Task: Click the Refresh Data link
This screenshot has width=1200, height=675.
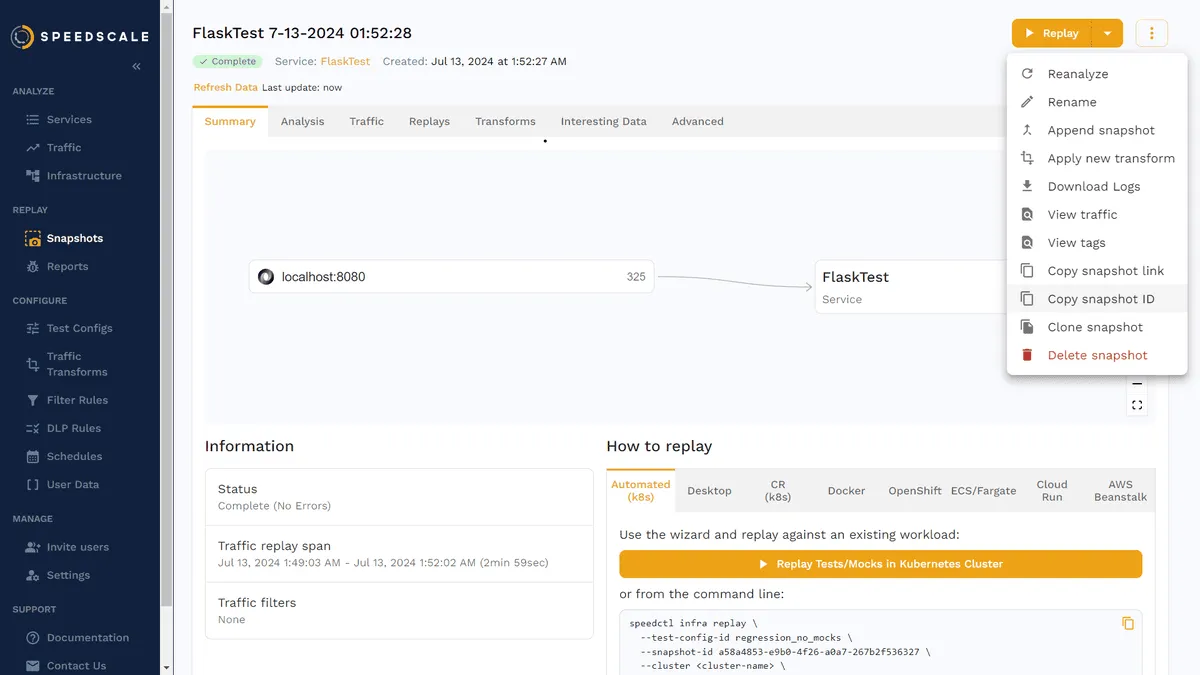Action: pyautogui.click(x=224, y=87)
